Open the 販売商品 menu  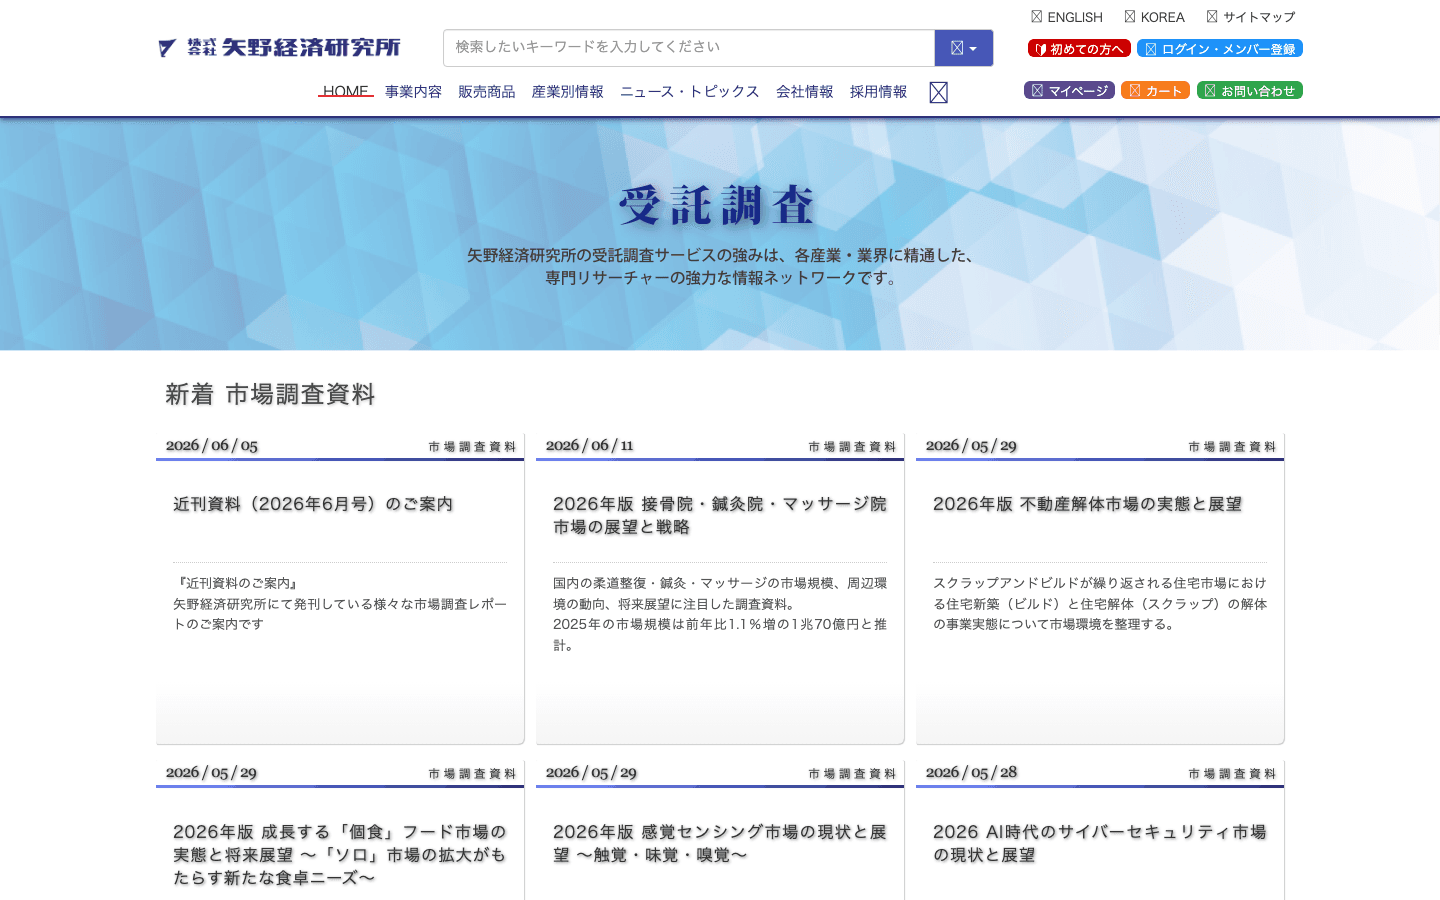(487, 91)
